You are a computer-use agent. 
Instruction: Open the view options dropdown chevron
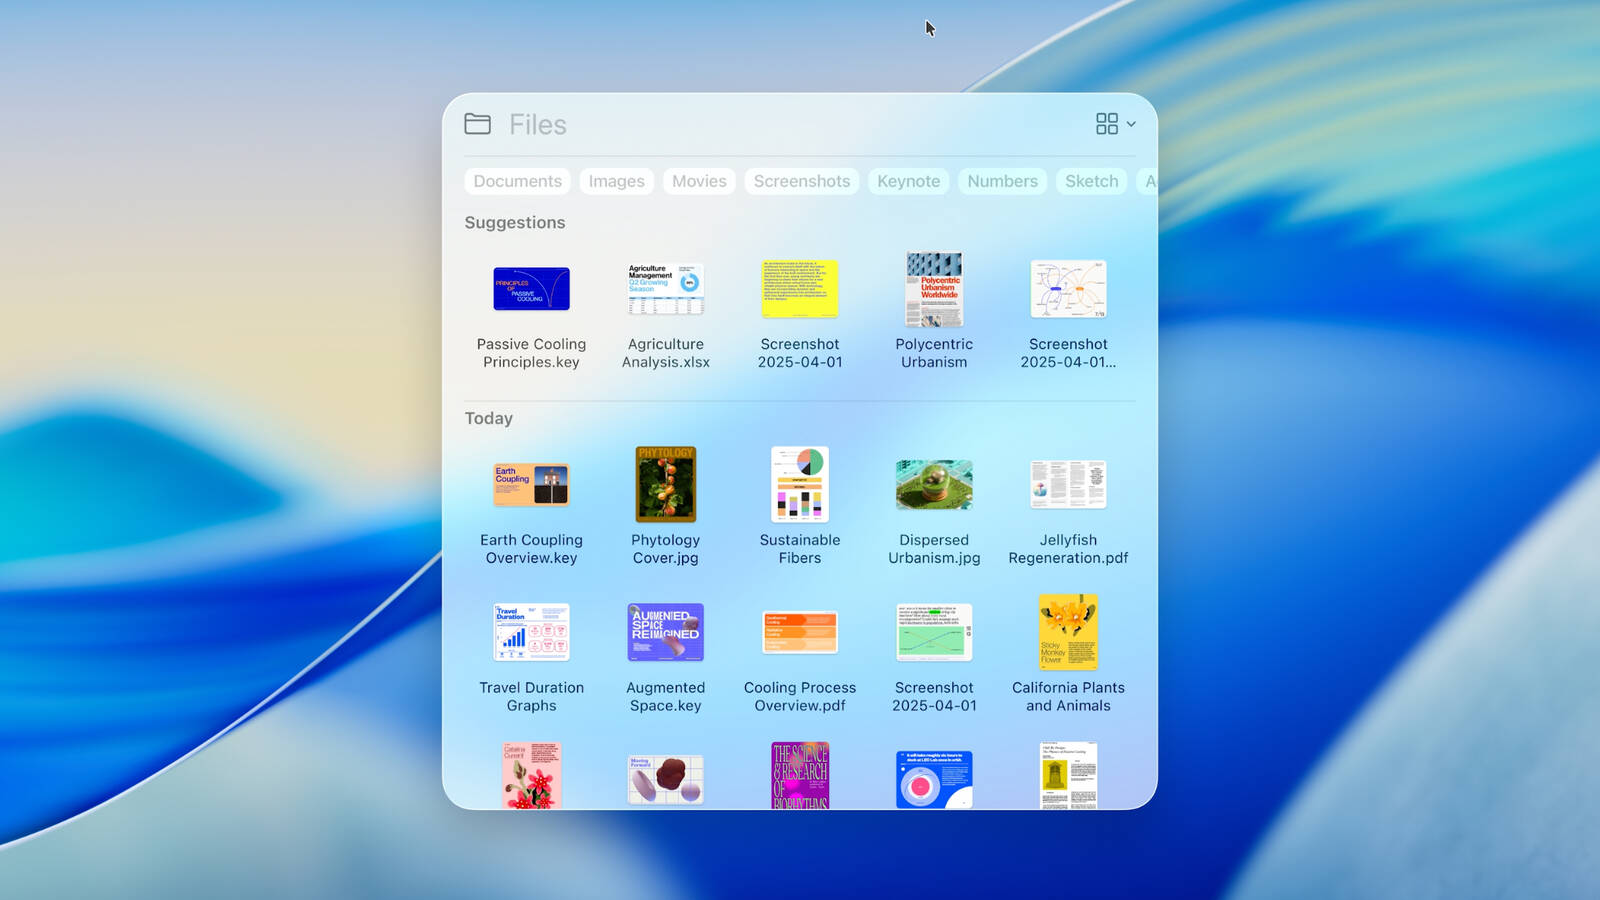pos(1130,124)
